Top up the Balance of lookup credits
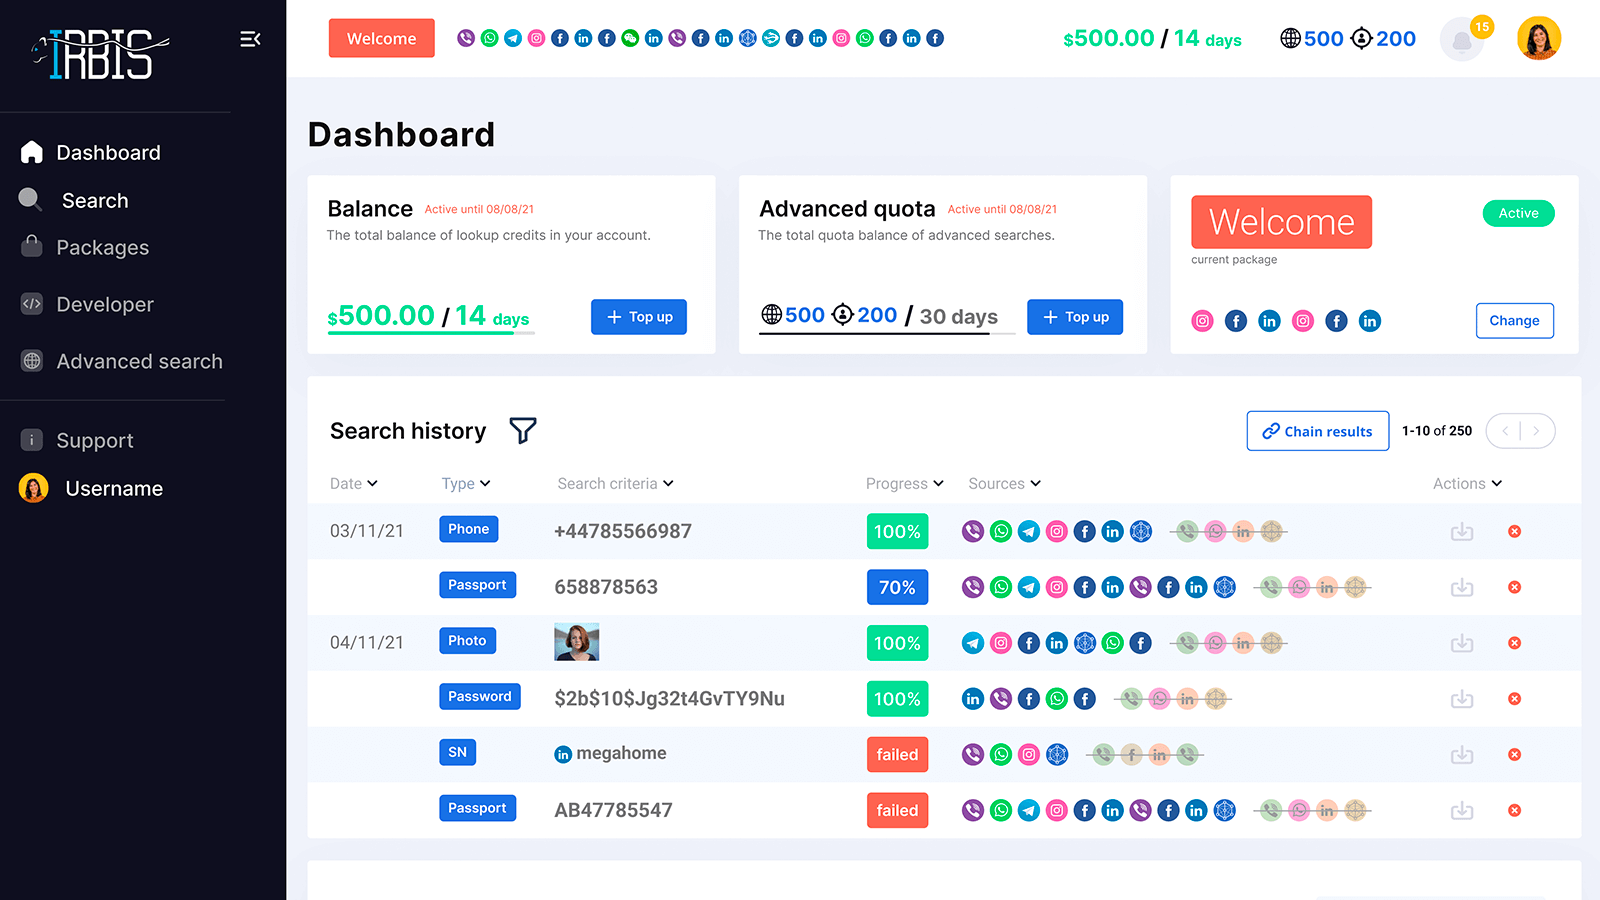This screenshot has height=900, width=1600. [638, 317]
